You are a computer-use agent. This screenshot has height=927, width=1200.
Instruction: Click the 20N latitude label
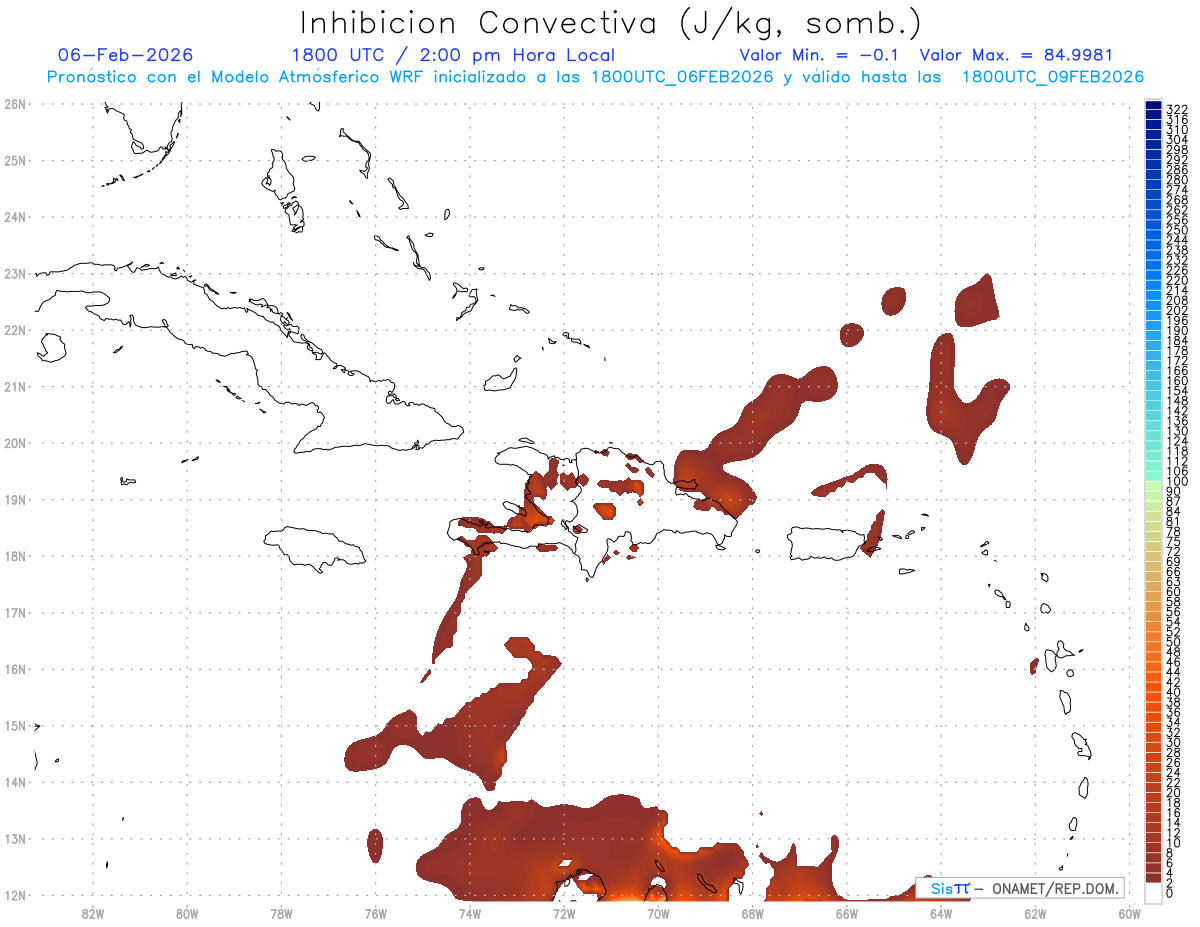point(14,443)
